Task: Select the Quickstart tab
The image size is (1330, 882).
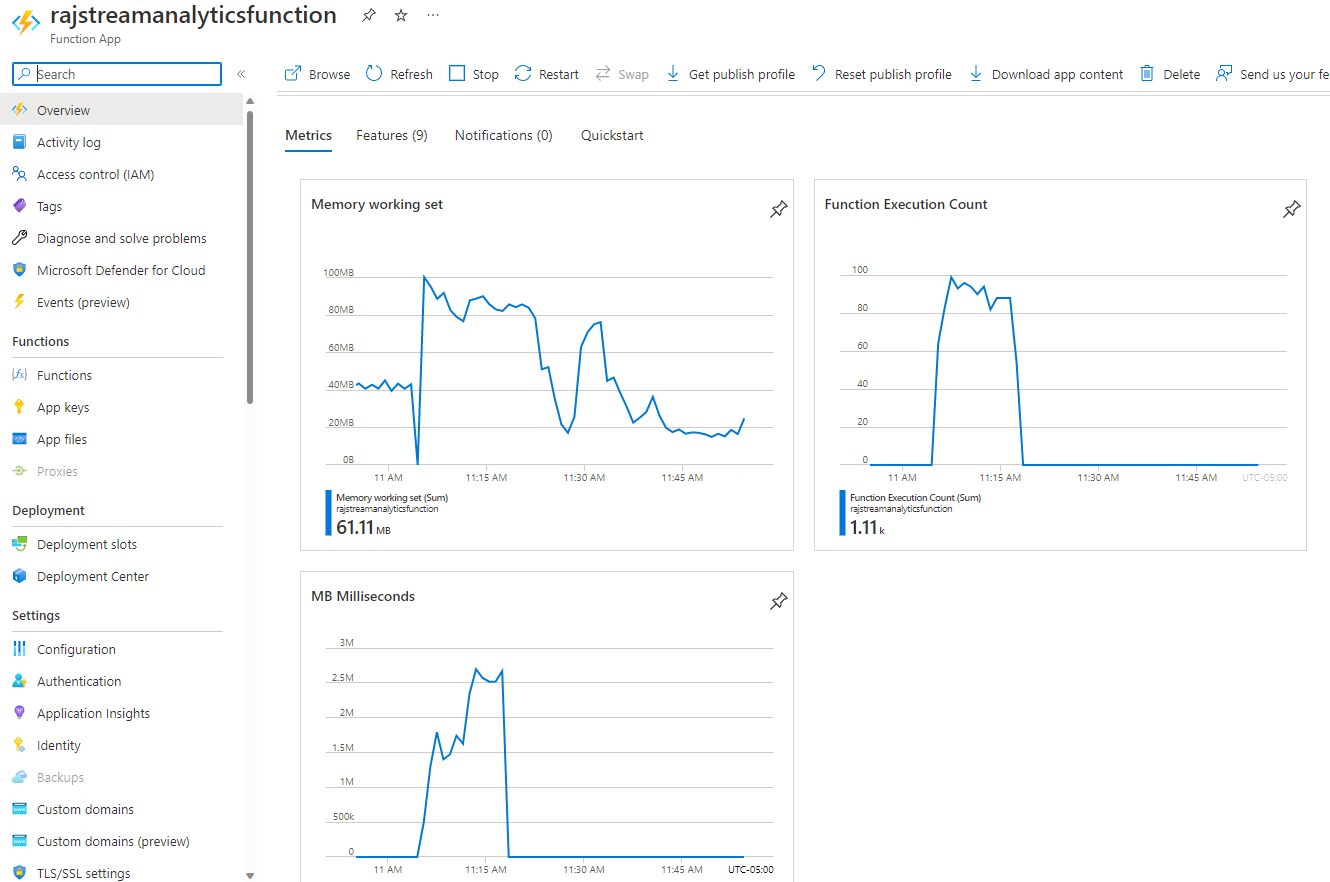Action: pos(612,135)
